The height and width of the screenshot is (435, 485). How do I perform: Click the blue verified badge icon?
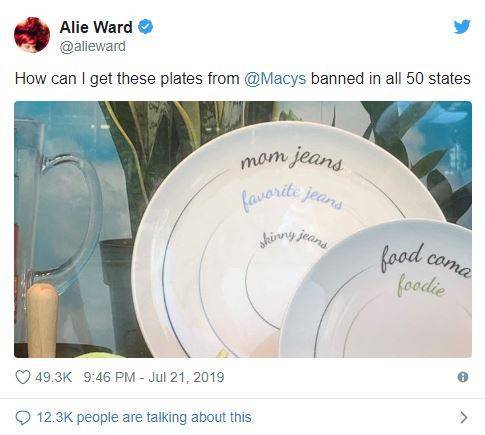(145, 27)
